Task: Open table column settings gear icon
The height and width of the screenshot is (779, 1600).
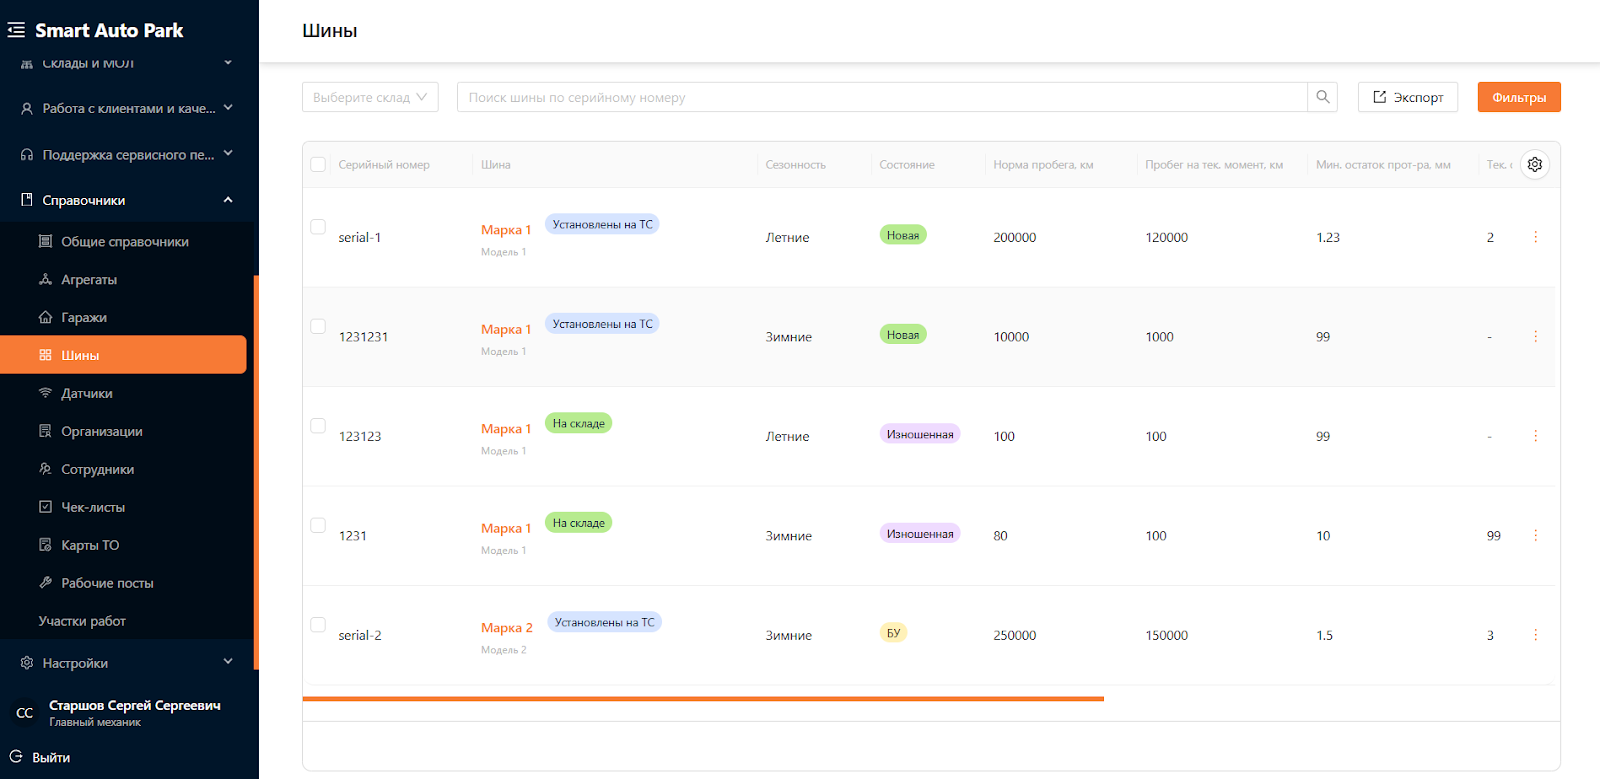Action: click(x=1534, y=164)
